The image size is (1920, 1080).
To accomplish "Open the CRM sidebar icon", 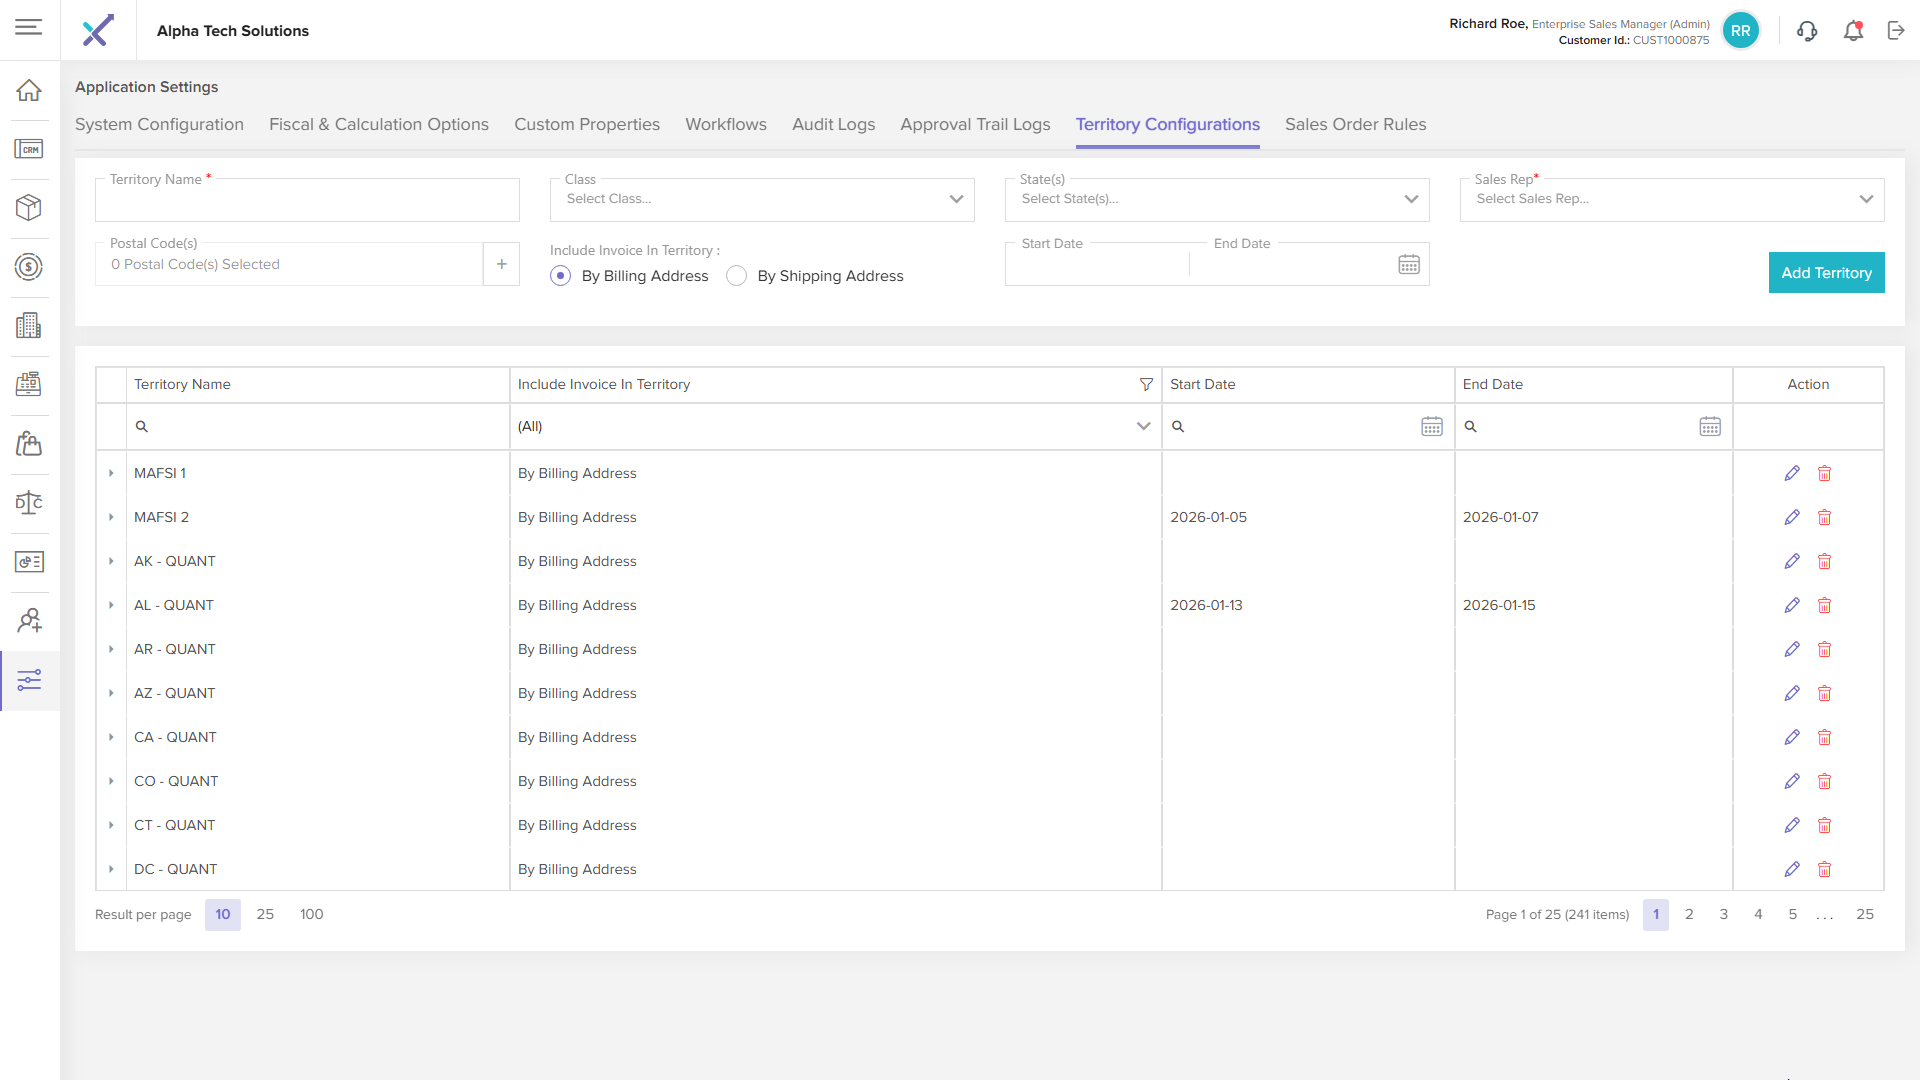I will (29, 149).
